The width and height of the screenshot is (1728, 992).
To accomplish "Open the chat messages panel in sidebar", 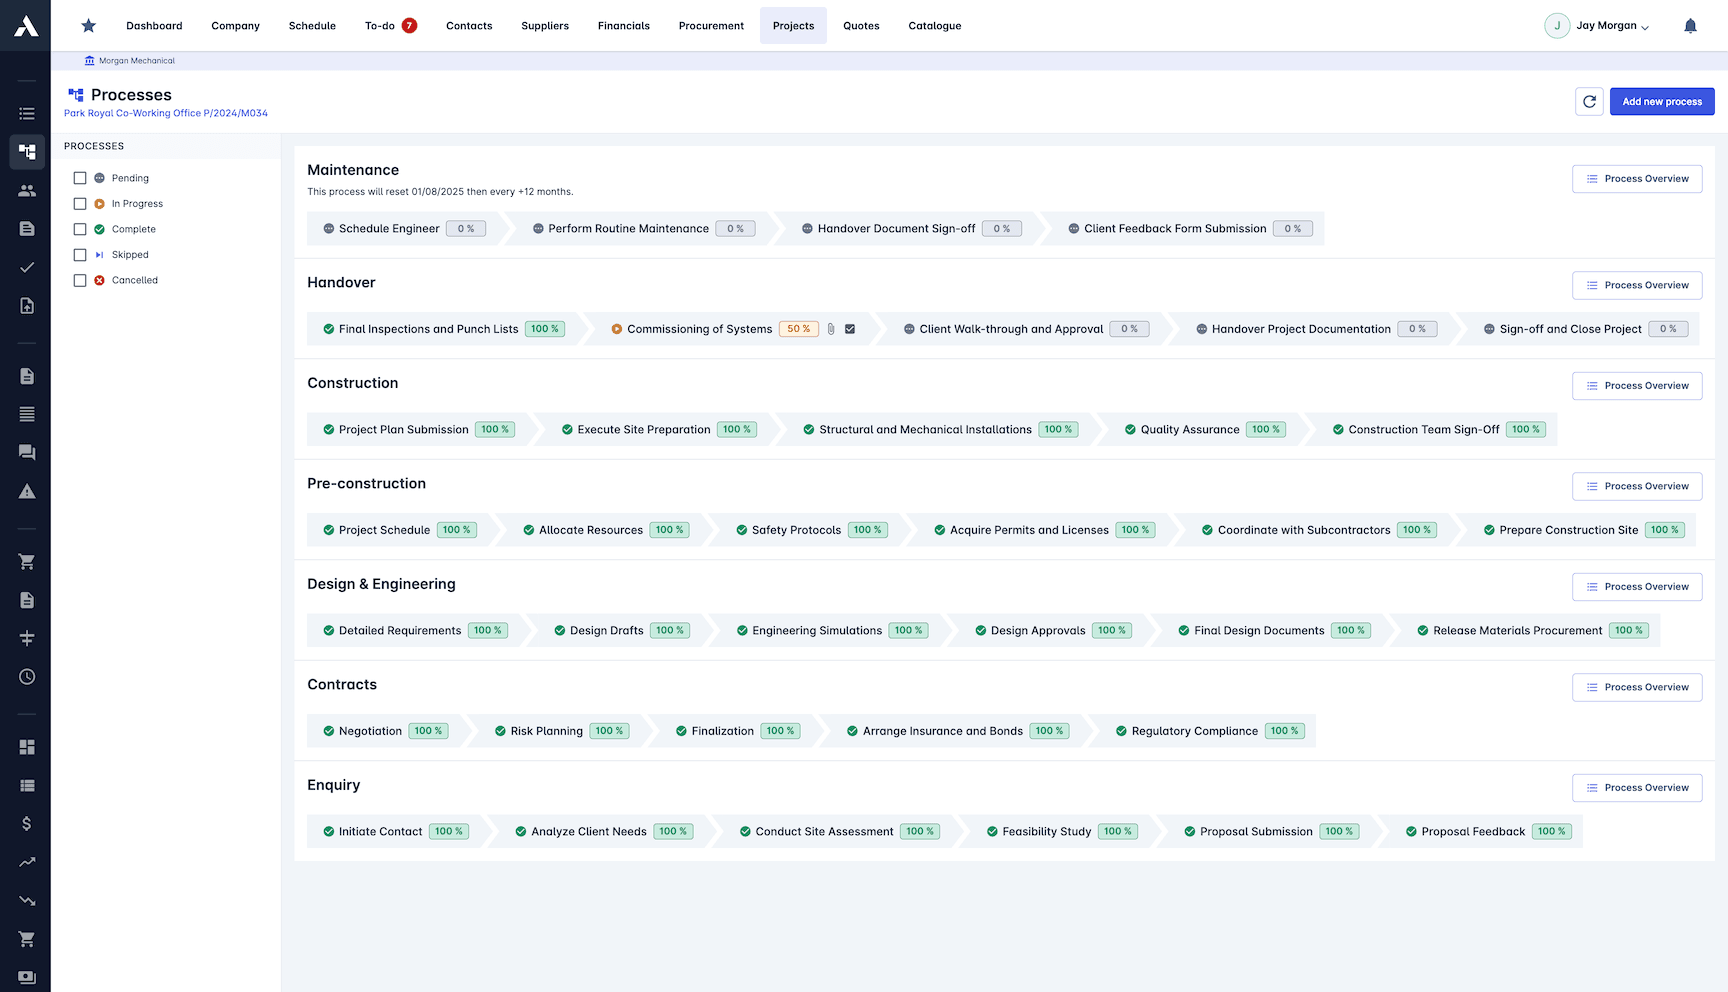I will coord(27,452).
